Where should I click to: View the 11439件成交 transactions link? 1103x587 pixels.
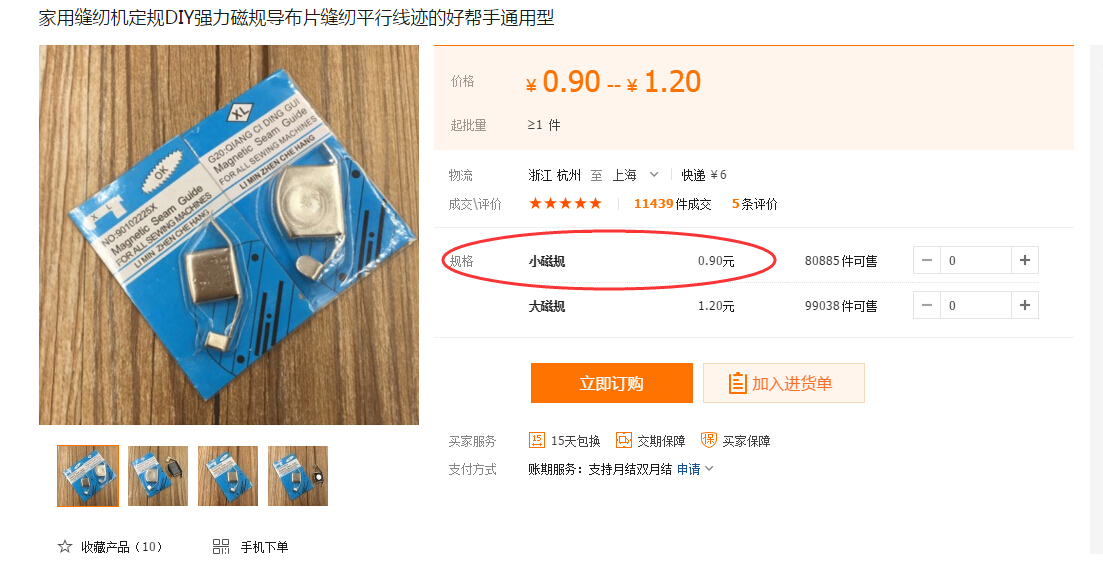672,204
